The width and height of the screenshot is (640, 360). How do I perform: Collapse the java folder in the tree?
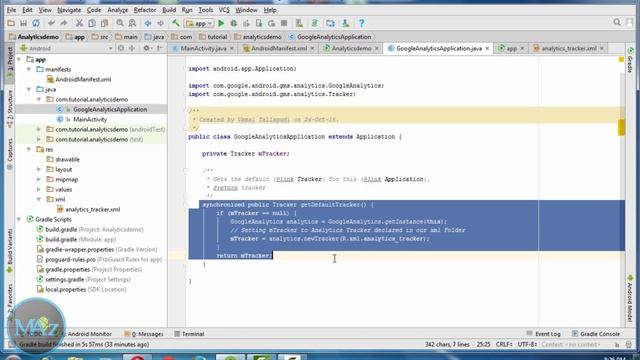[29, 89]
